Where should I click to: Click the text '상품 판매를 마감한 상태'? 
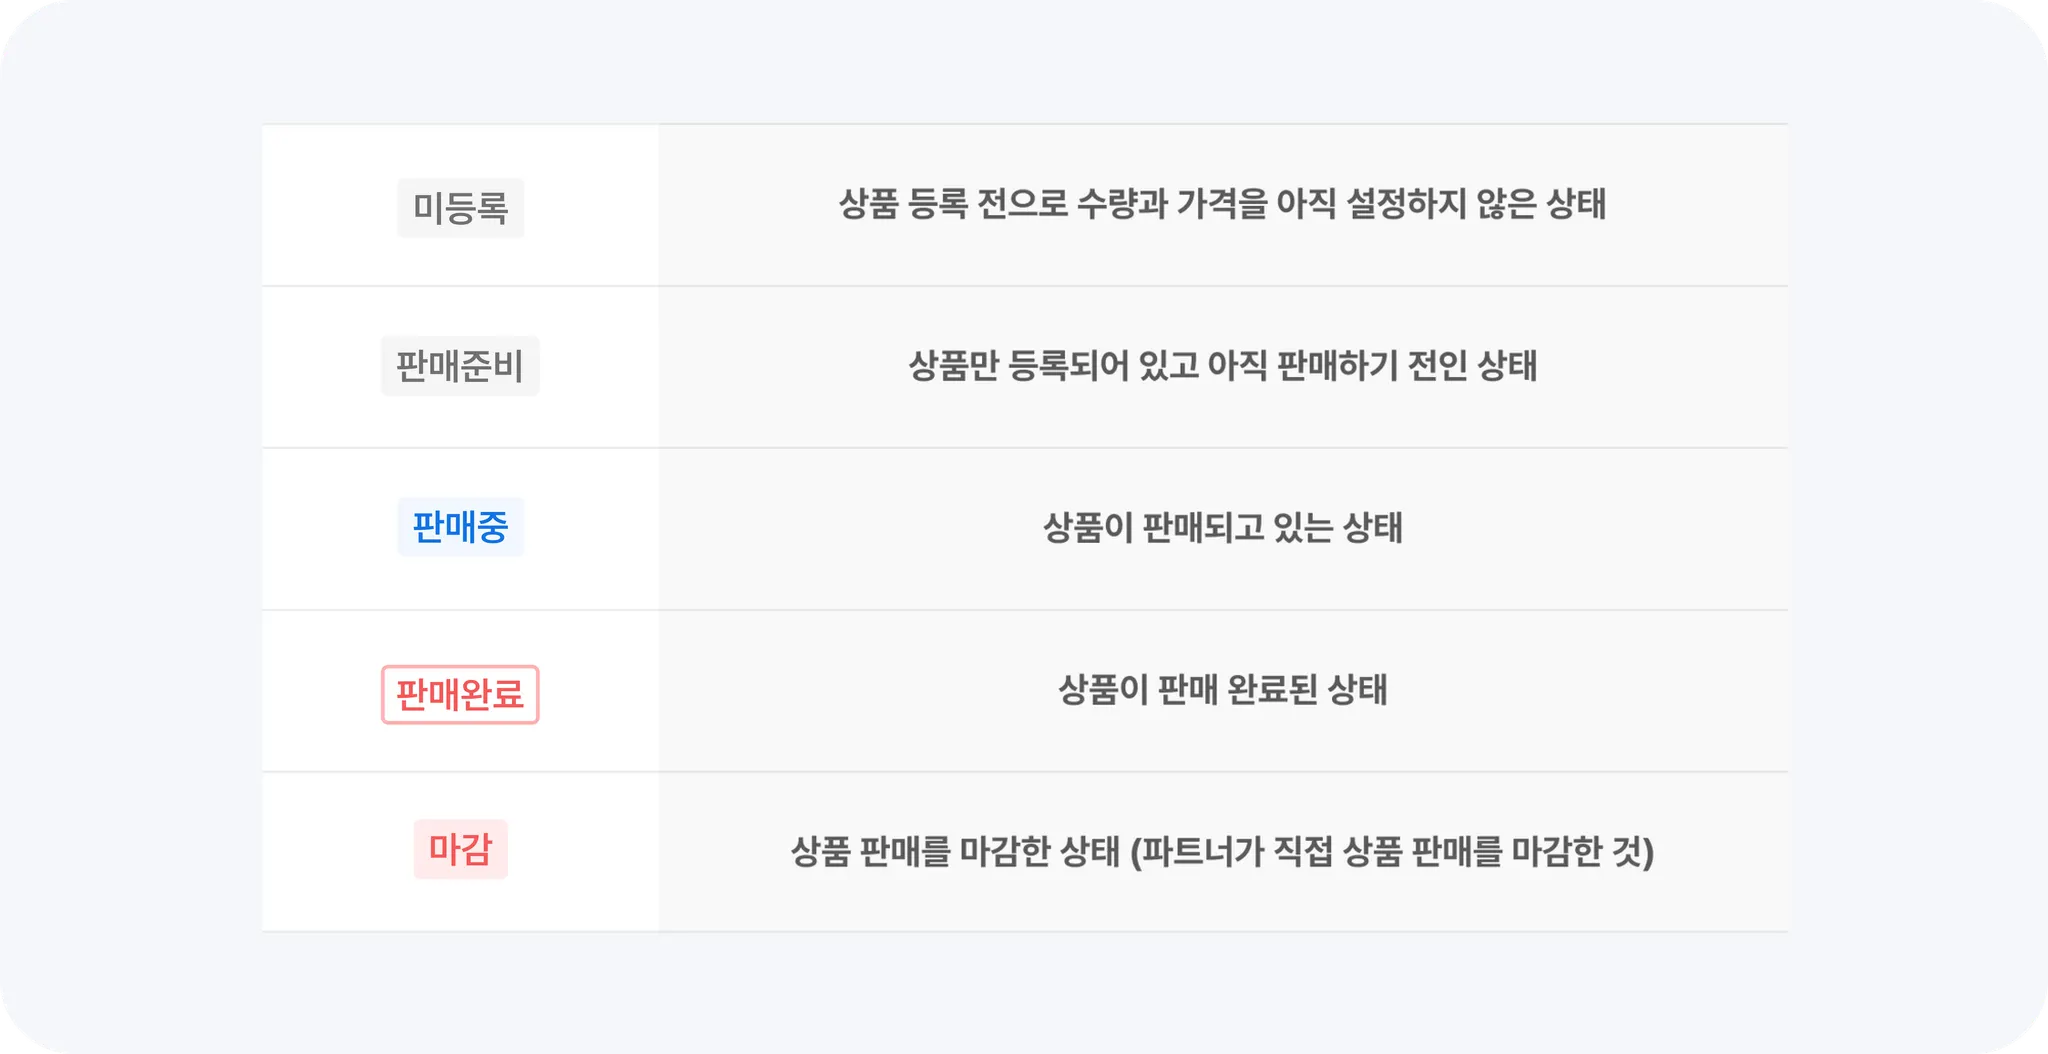click(x=955, y=851)
